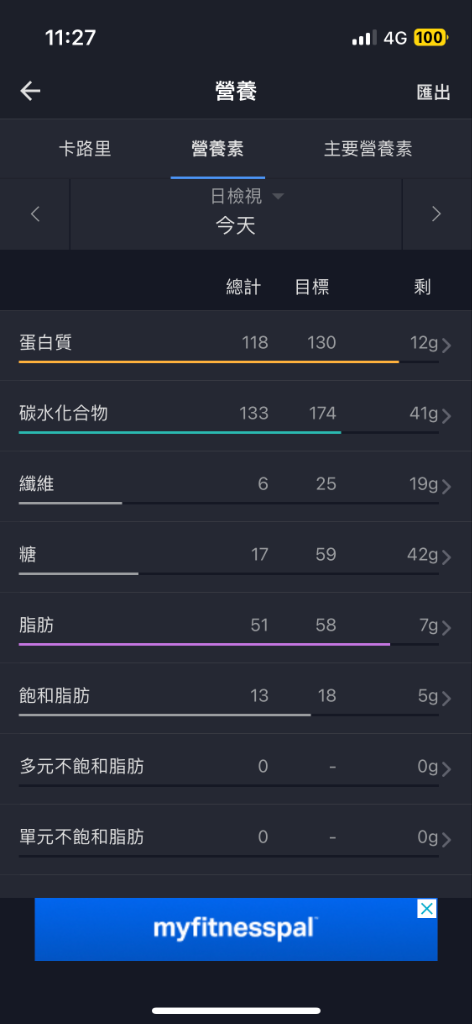The image size is (472, 1024).
Task: Select the 營養素 tab
Action: 217,148
